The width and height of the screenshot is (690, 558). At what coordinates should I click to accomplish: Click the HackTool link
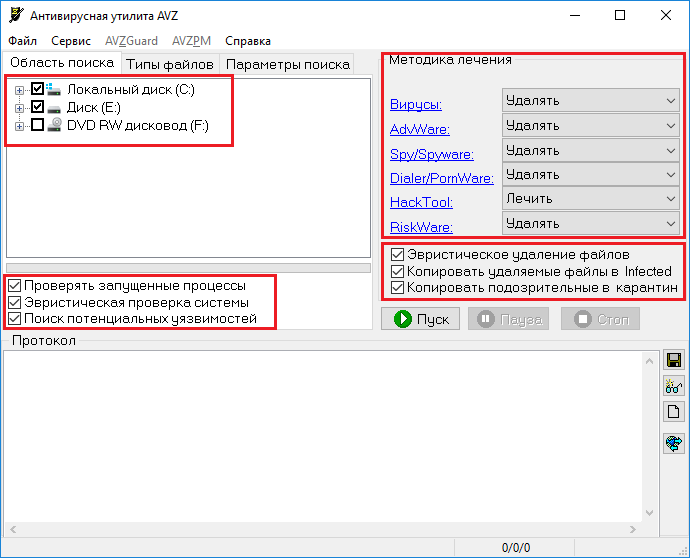coord(422,202)
